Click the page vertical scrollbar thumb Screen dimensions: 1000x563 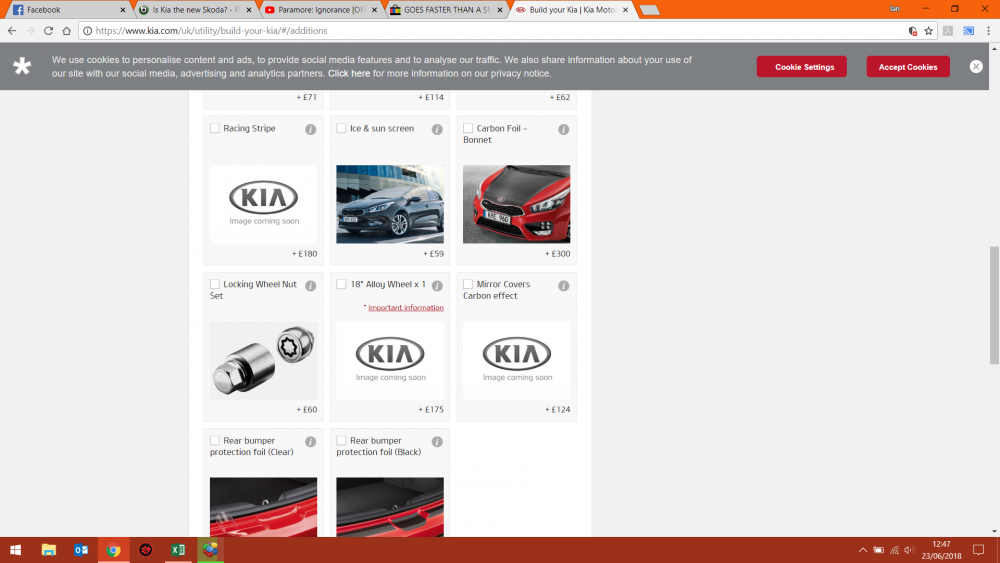994,305
